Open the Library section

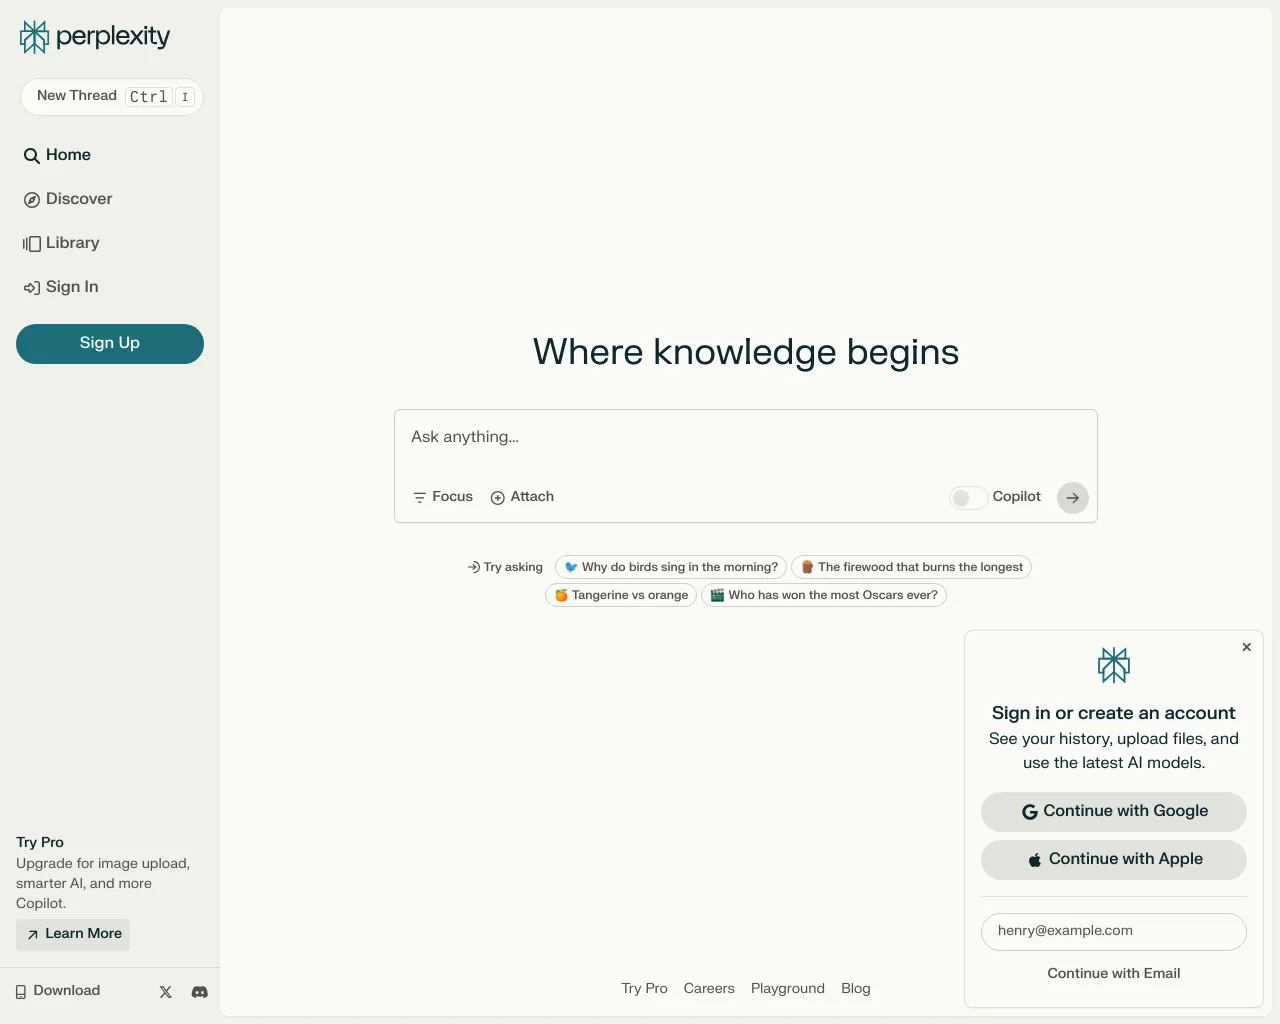coord(61,243)
